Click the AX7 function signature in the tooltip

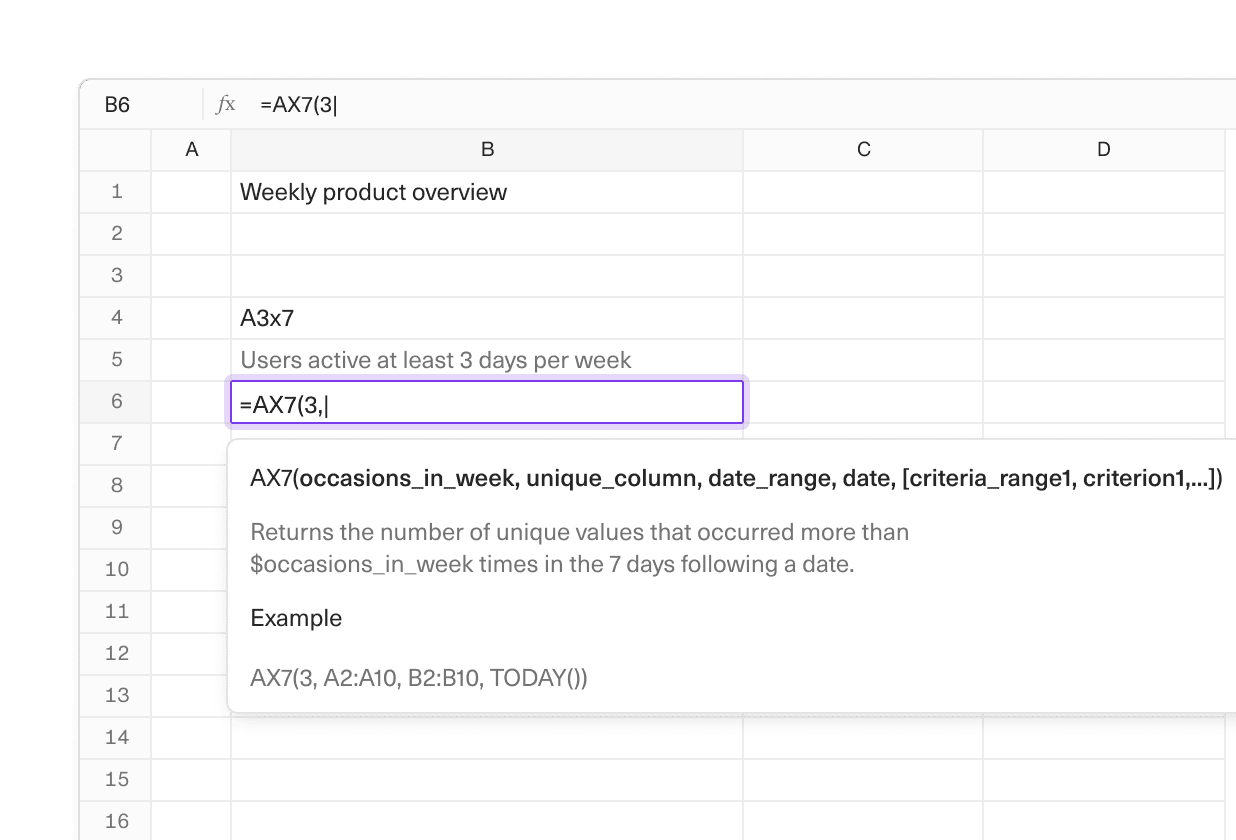point(735,478)
